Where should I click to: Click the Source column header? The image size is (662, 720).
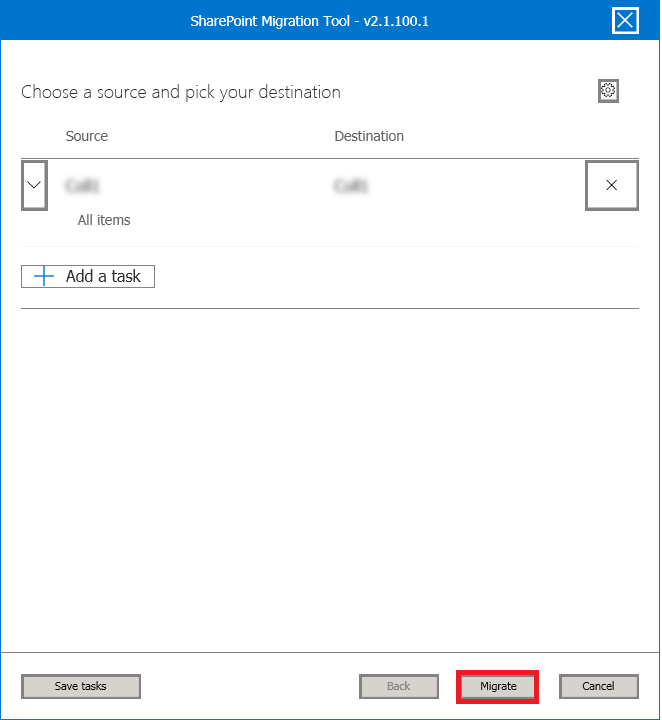[x=87, y=136]
